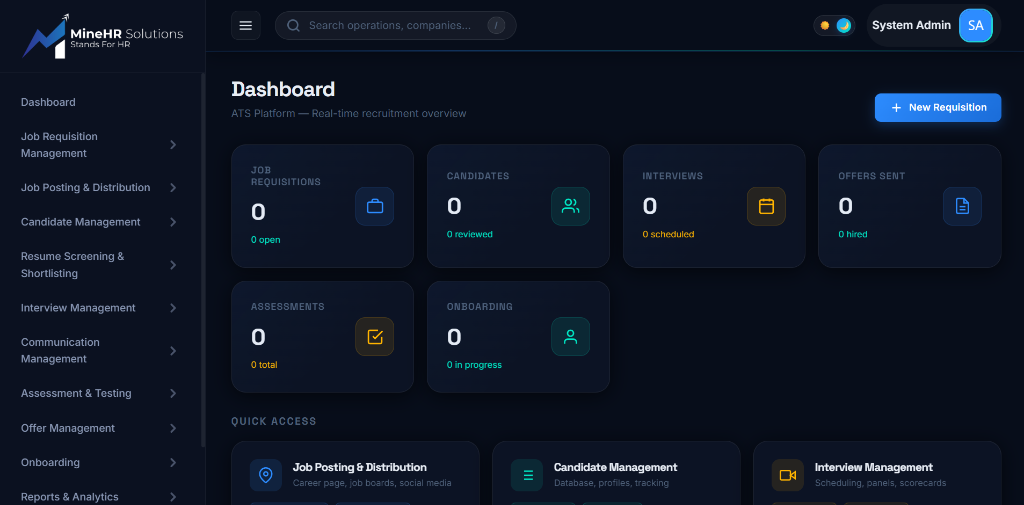
Task: Click the search magnifier icon
Action: click(293, 25)
